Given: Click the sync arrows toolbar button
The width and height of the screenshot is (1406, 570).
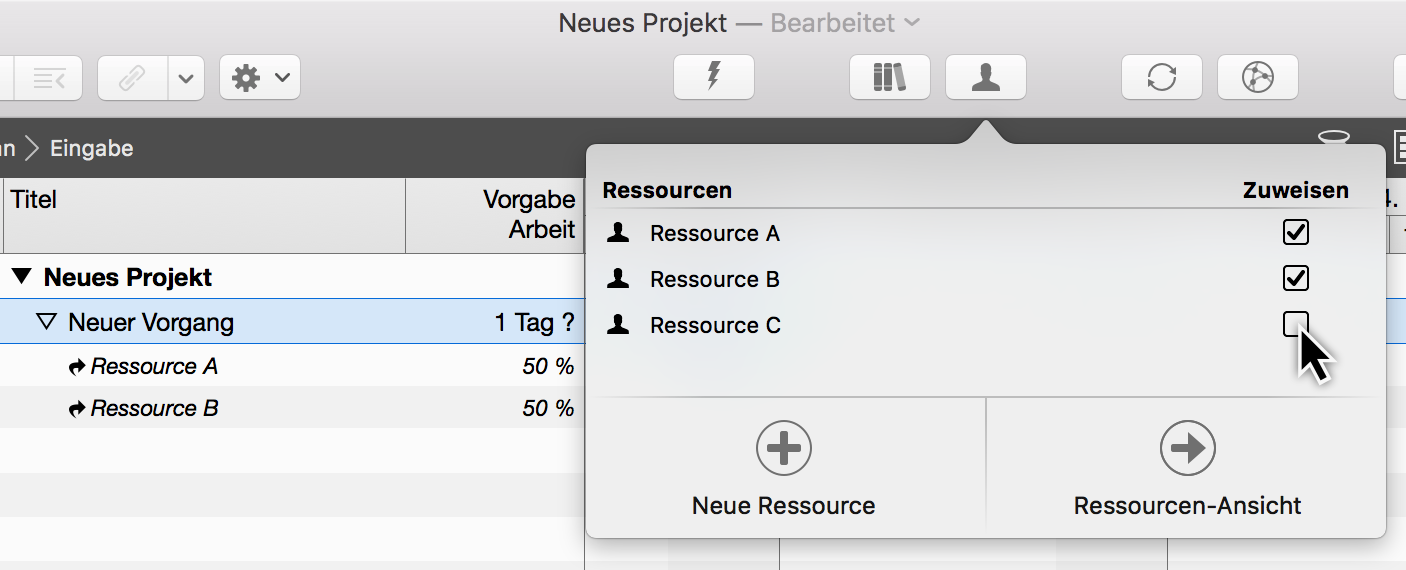Looking at the screenshot, I should pos(1161,77).
